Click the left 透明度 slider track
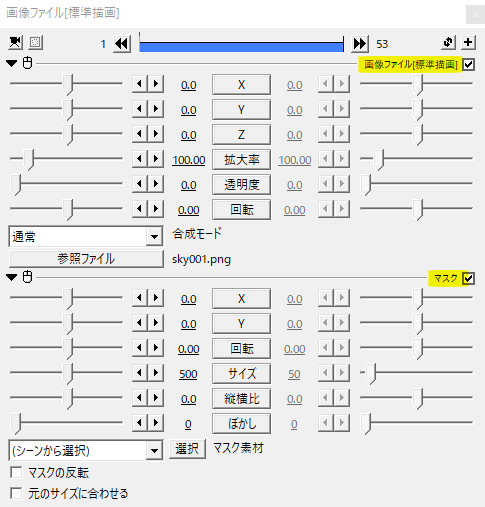The height and width of the screenshot is (507, 485). (x=67, y=183)
